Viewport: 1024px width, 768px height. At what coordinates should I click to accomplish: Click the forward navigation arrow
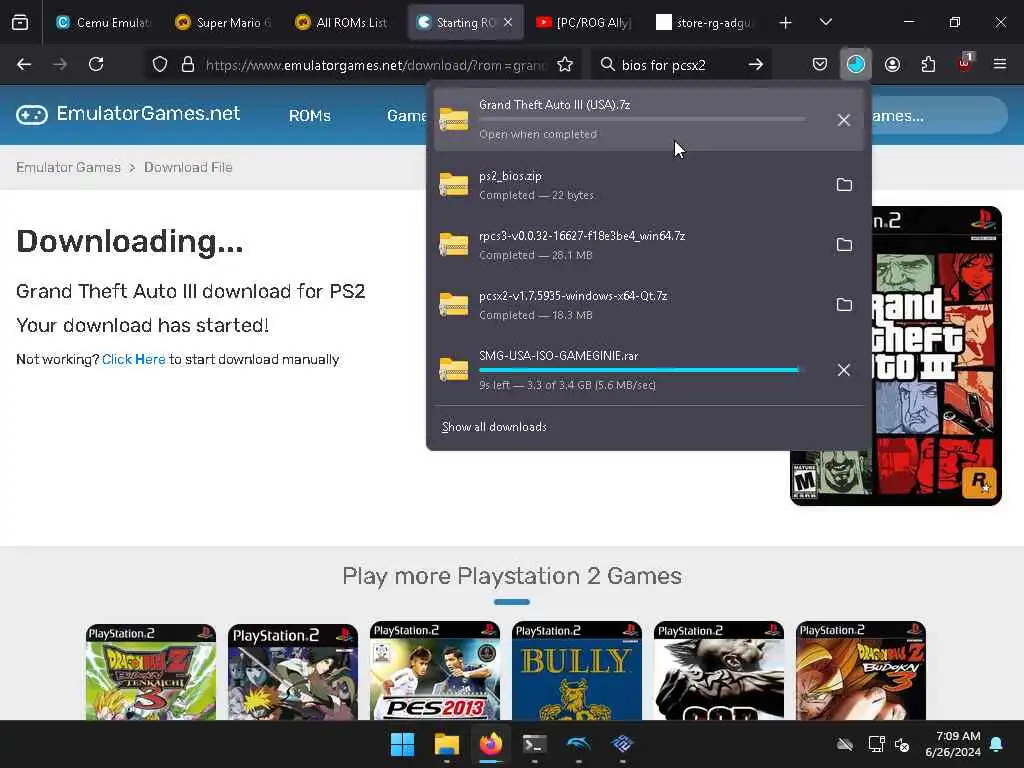click(x=60, y=64)
